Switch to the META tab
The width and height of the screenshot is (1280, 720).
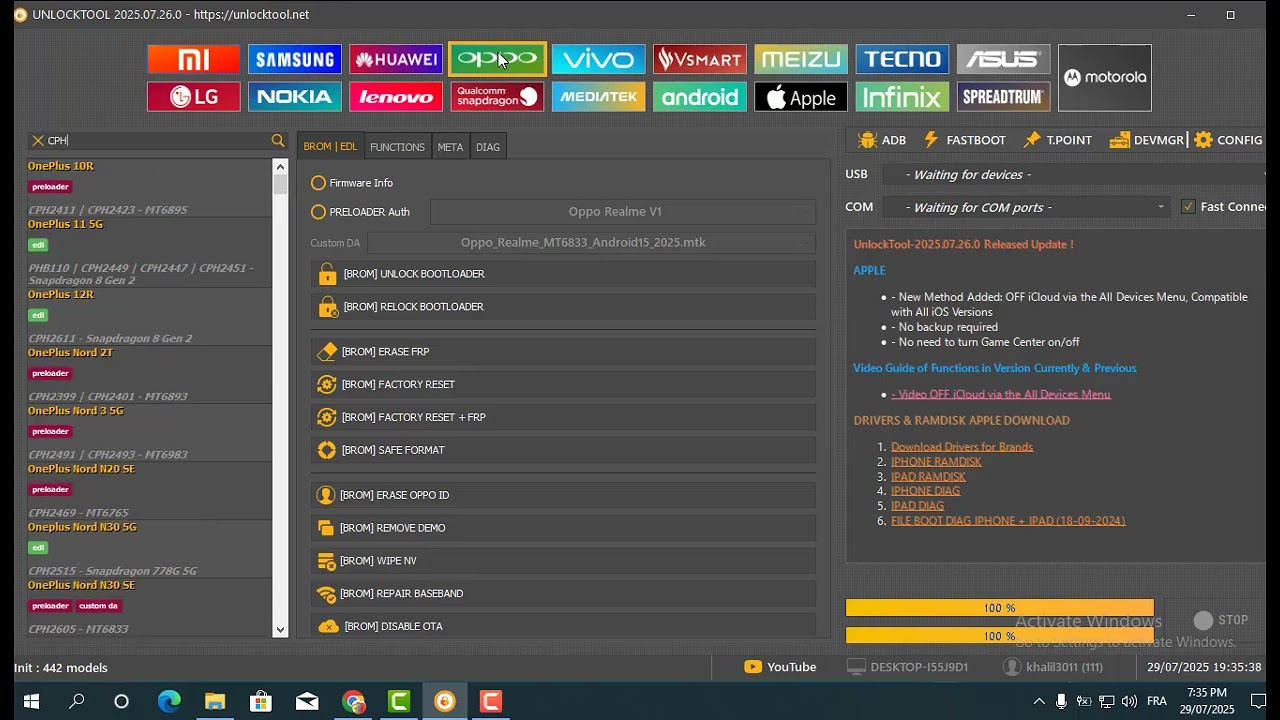point(450,147)
